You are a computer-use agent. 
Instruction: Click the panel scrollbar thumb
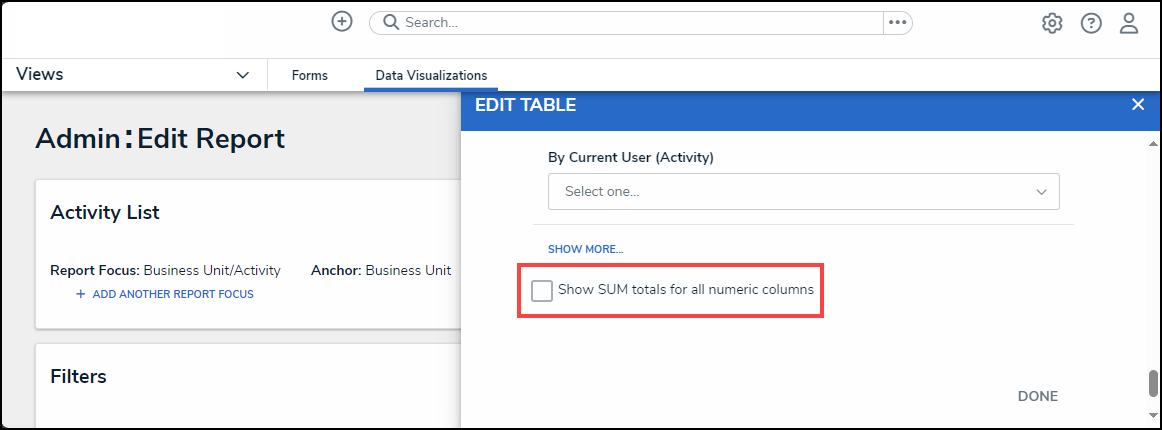(1153, 383)
